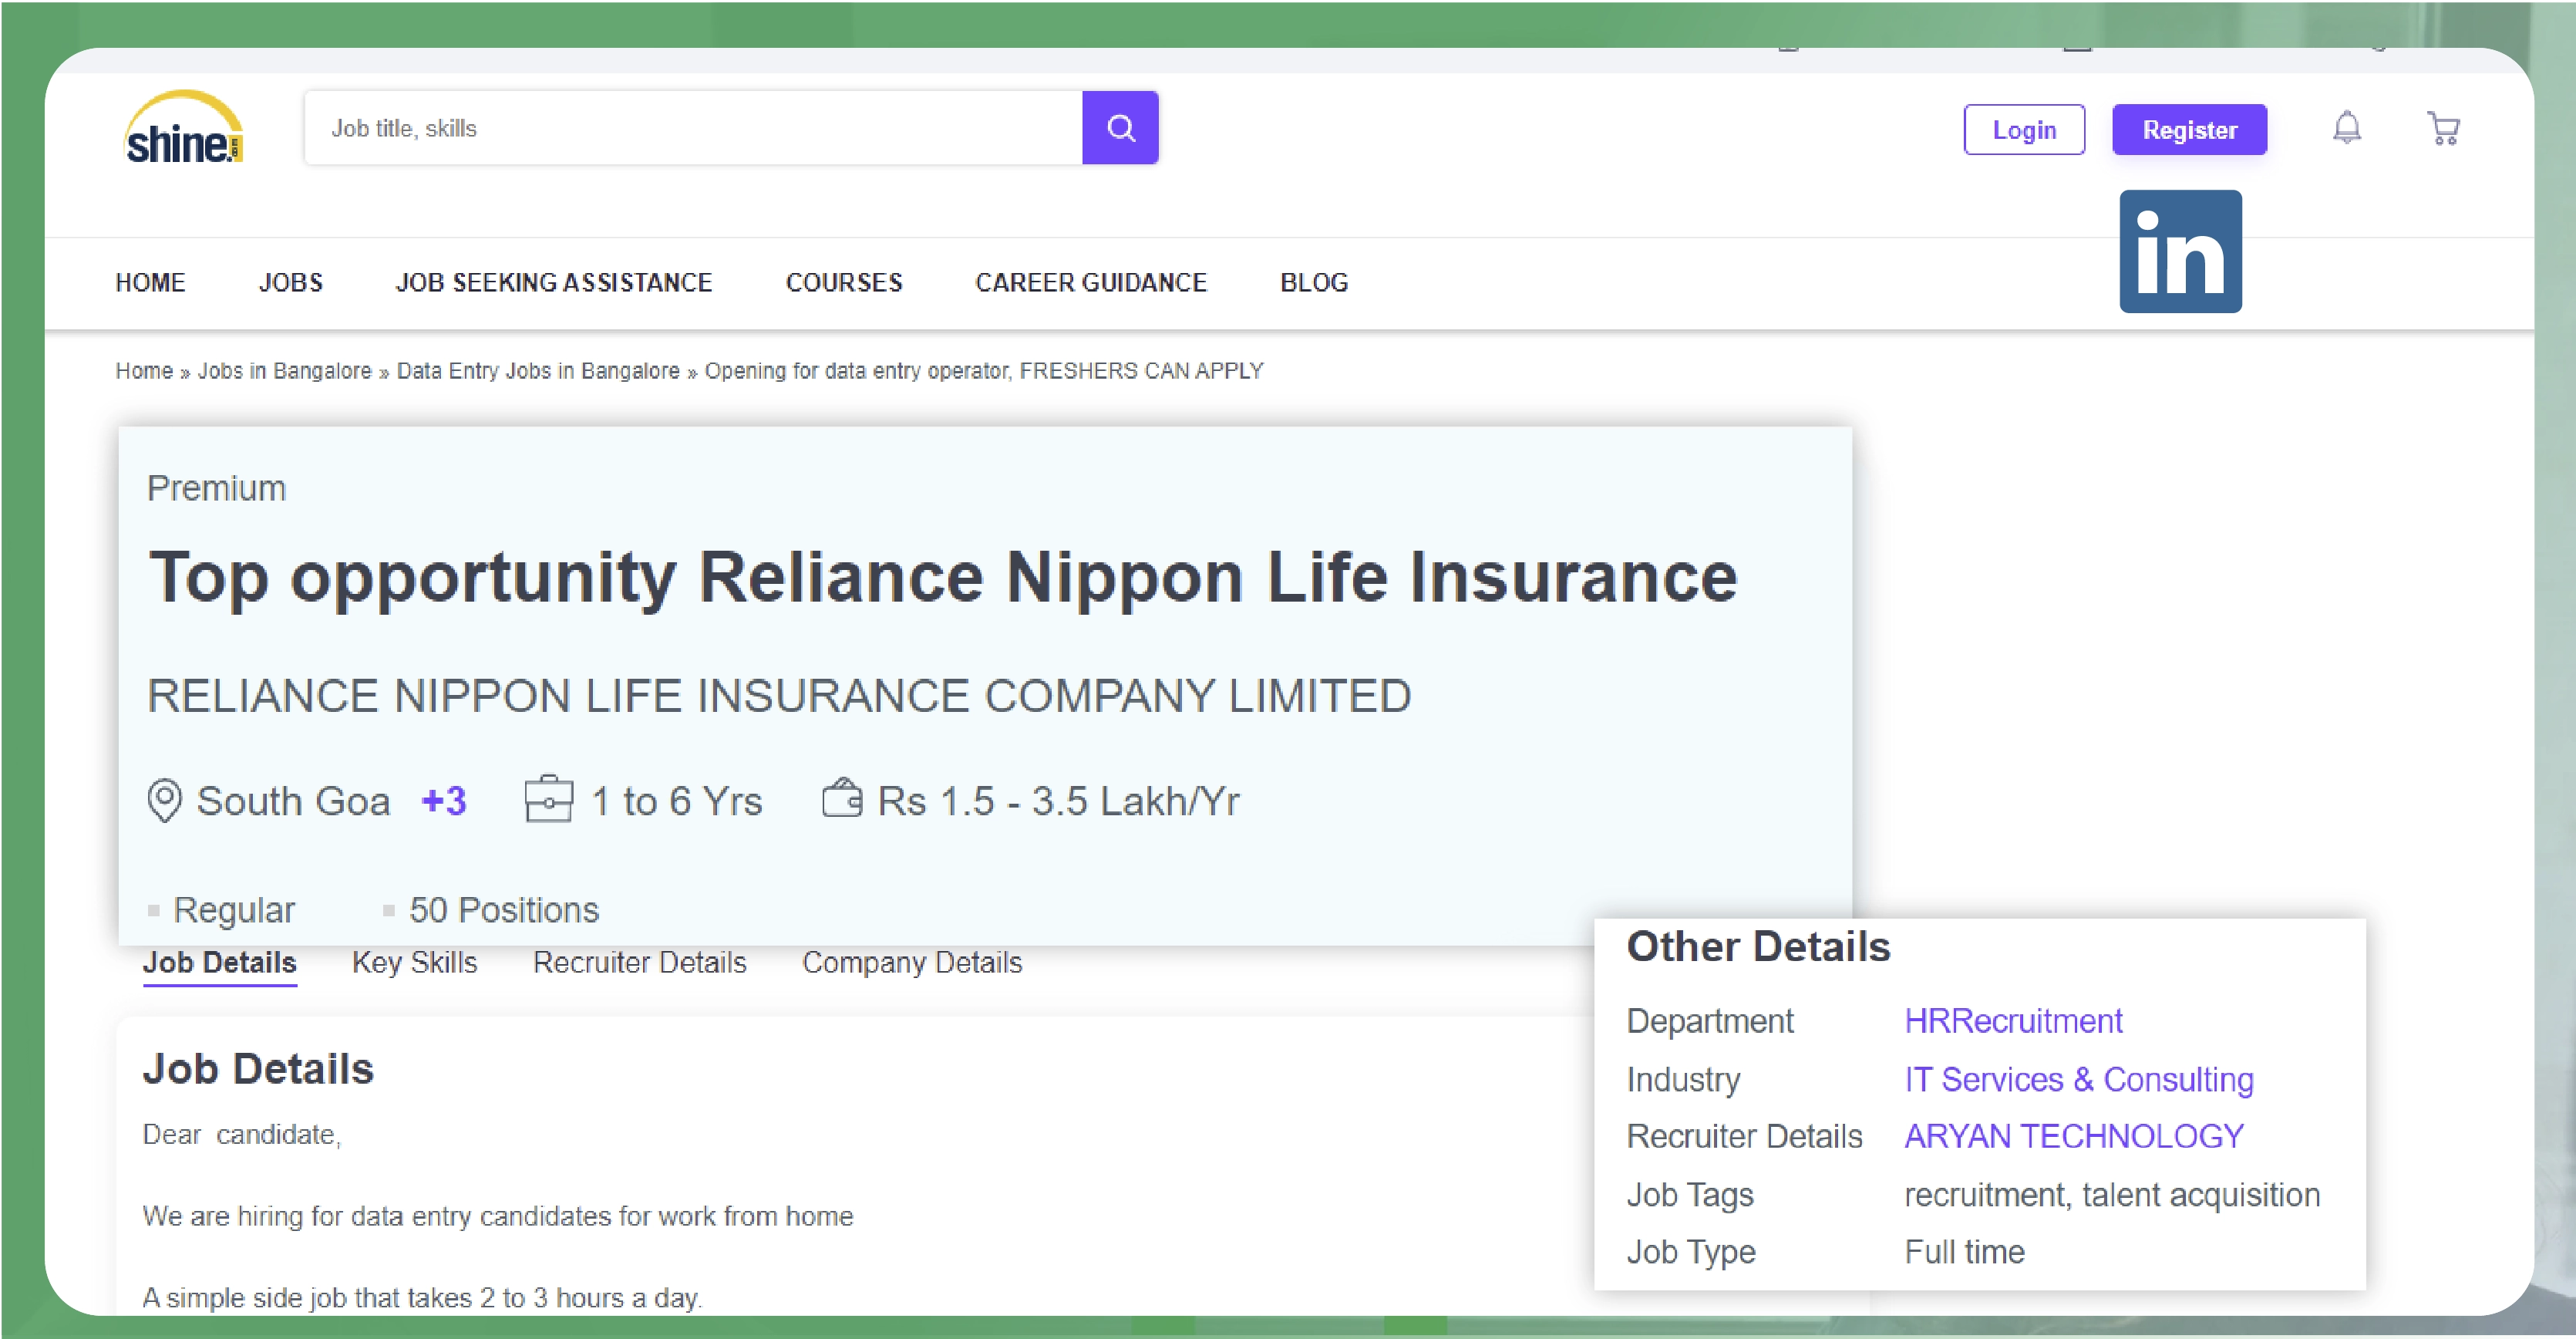Image resolution: width=2576 pixels, height=1339 pixels.
Task: Open the HRRecruitment department link
Action: pyautogui.click(x=2012, y=1021)
